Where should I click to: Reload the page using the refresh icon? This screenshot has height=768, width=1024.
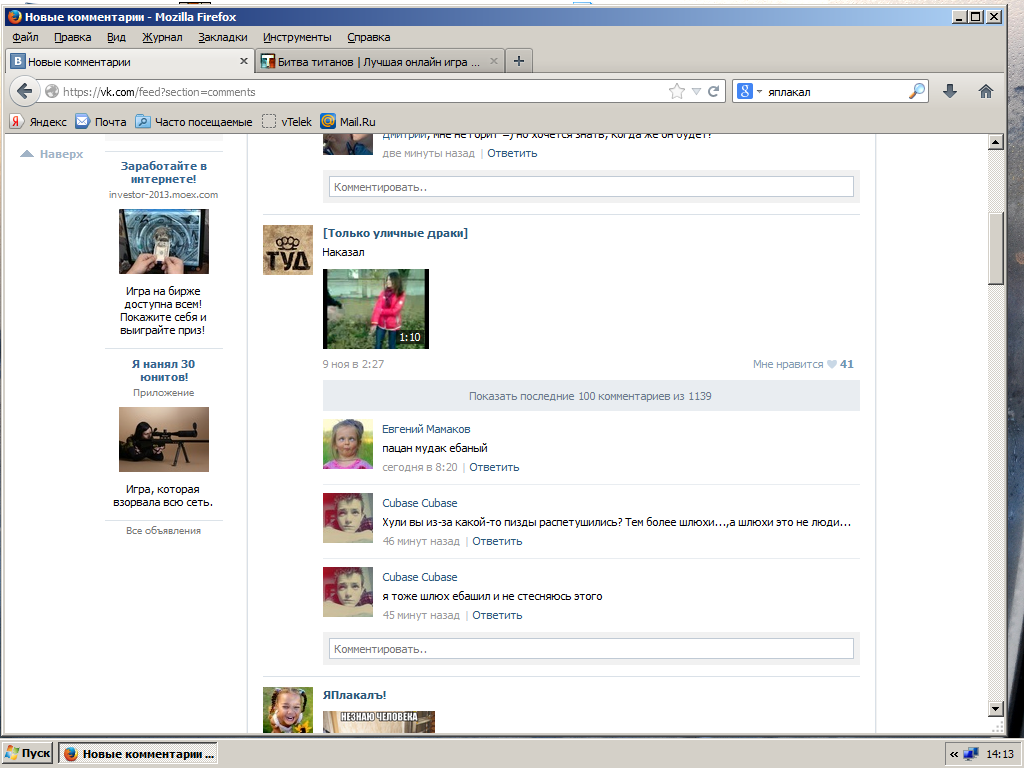(714, 91)
